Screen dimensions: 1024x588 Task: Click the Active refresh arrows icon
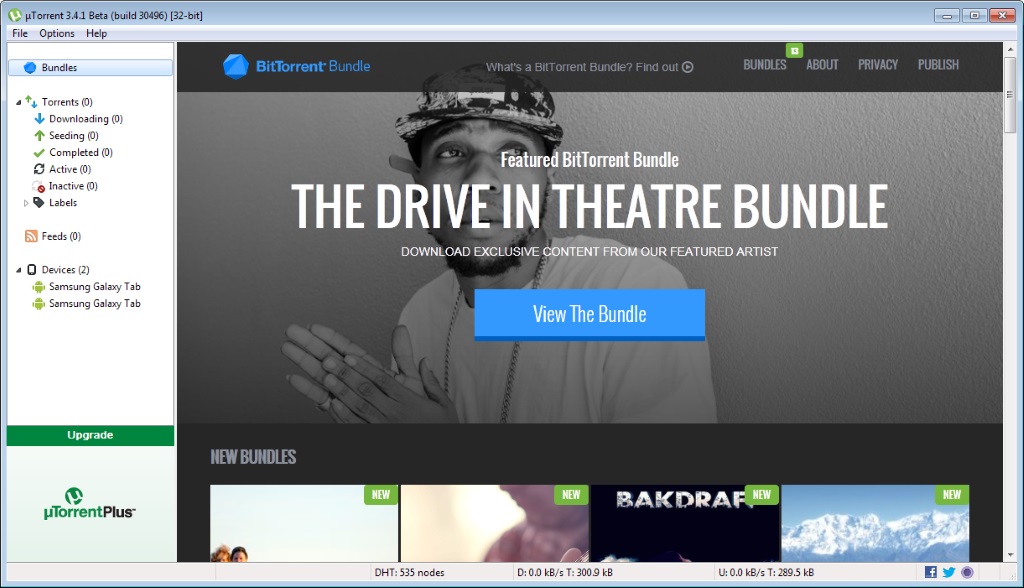pos(39,169)
